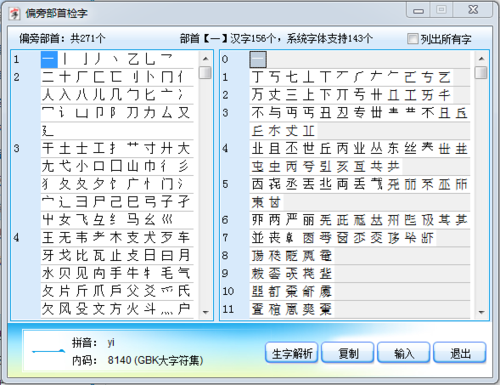This screenshot has height=385, width=500.
Task: Pick the character 七 in stroke row 1
Action: tap(292, 77)
